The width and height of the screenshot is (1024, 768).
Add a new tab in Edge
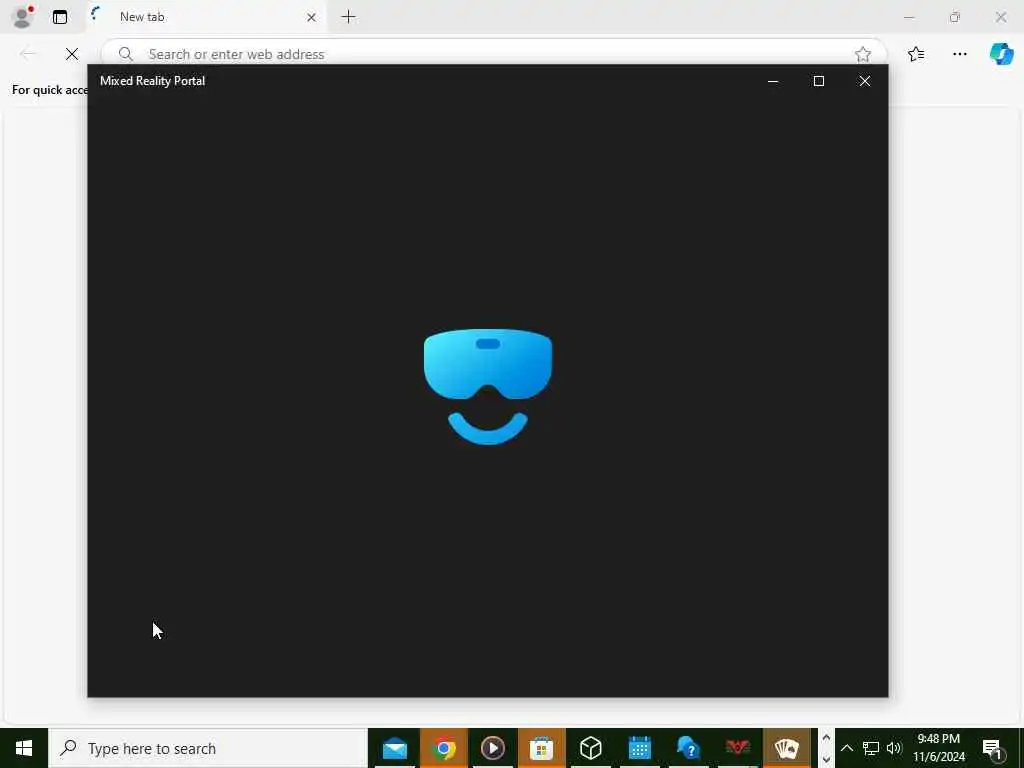tap(349, 17)
